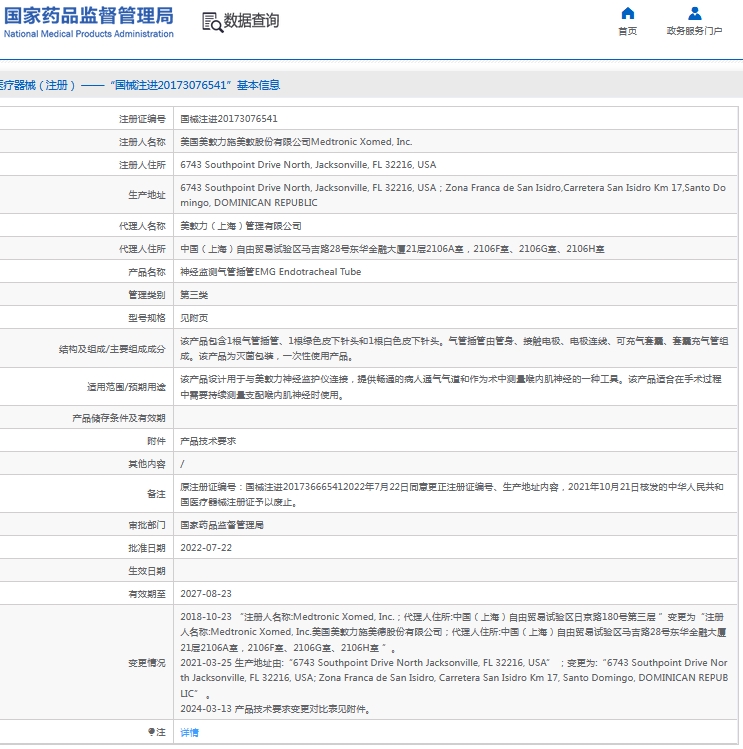Image resolution: width=743 pixels, height=749 pixels.
Task: Click the 数据查询 heading text
Action: (x=251, y=21)
